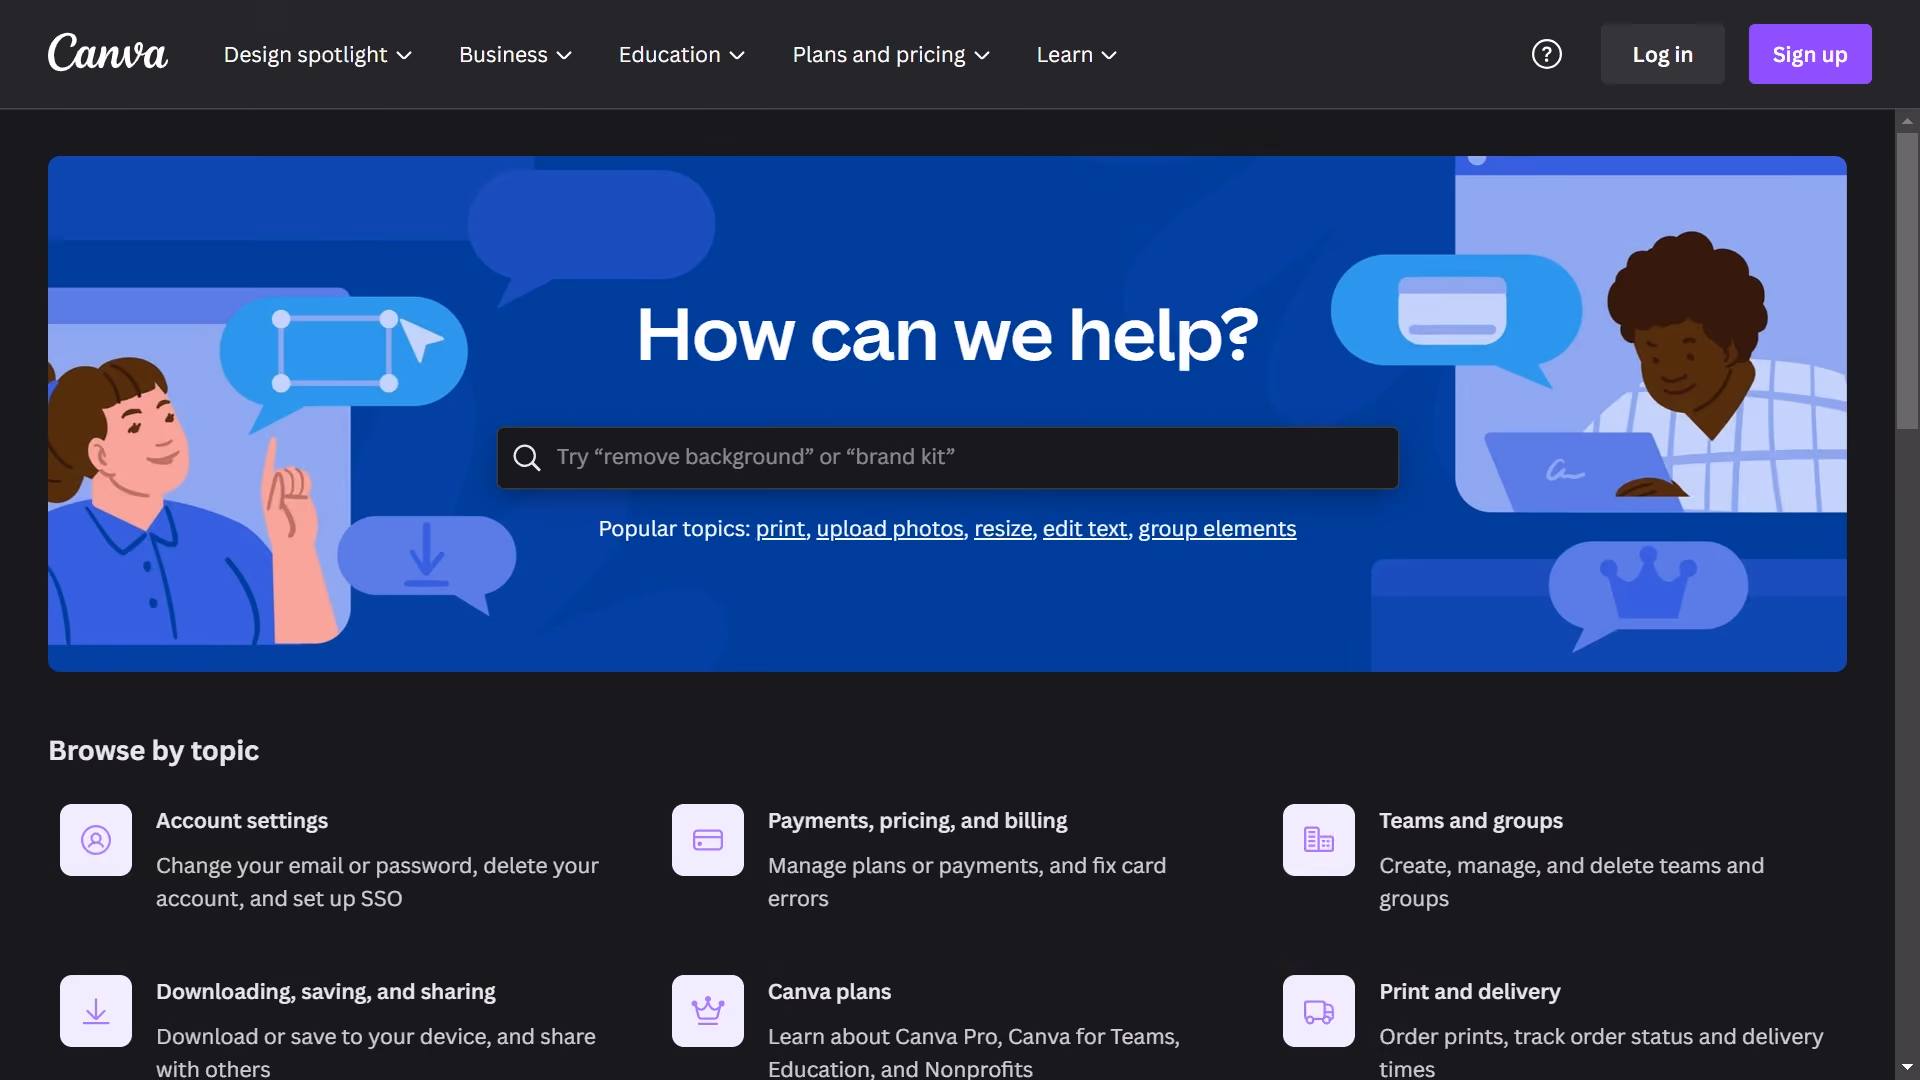Viewport: 1920px width, 1080px height.
Task: Open the upload photos popular topic
Action: [x=890, y=529]
